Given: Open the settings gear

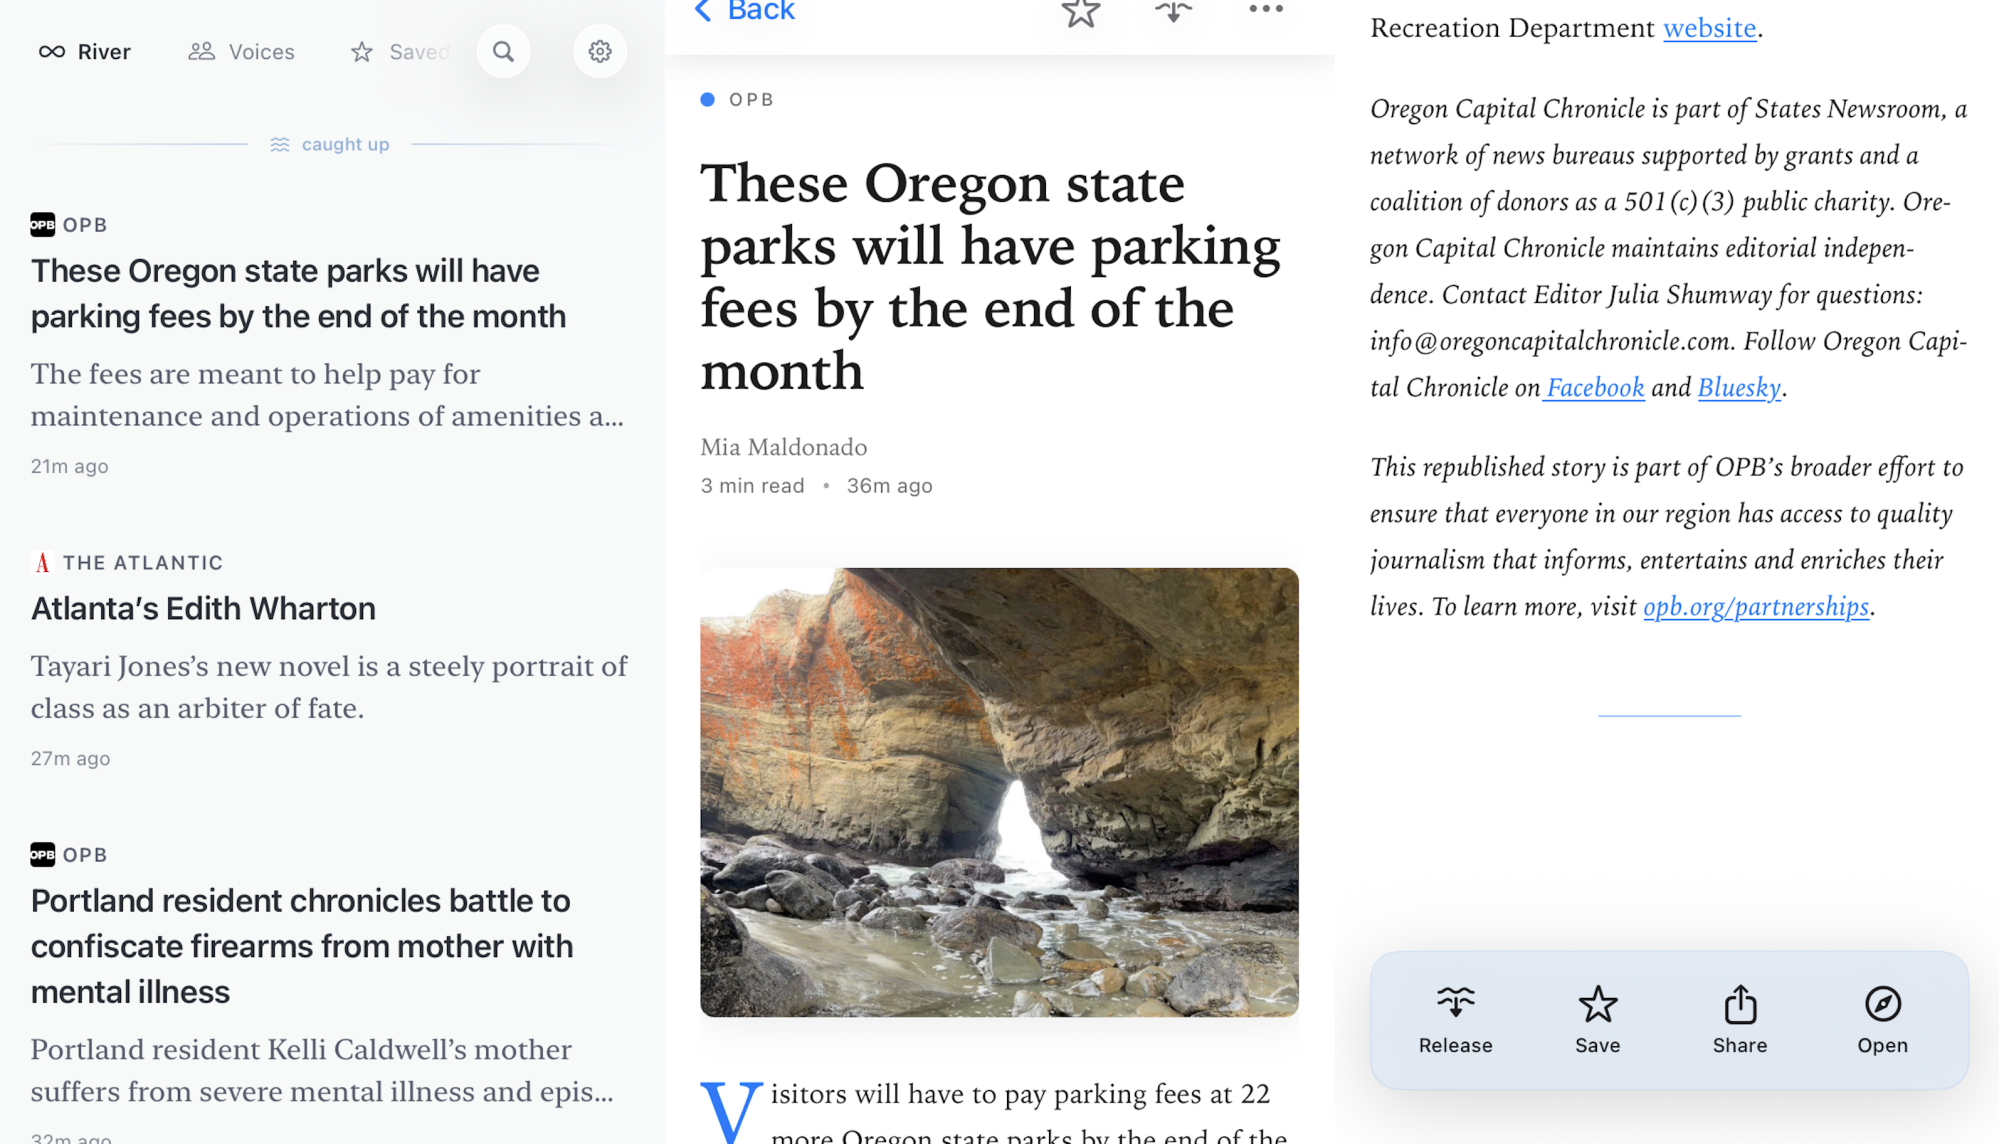Looking at the screenshot, I should coord(599,51).
